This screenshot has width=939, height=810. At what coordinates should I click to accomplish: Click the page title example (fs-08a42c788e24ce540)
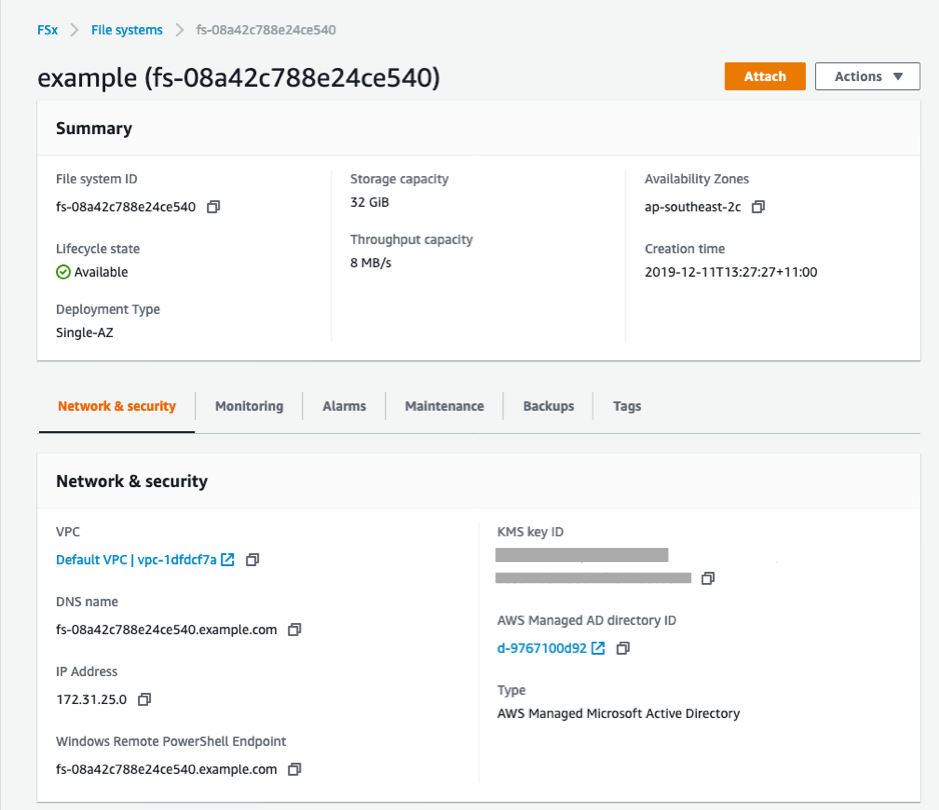tap(239, 78)
